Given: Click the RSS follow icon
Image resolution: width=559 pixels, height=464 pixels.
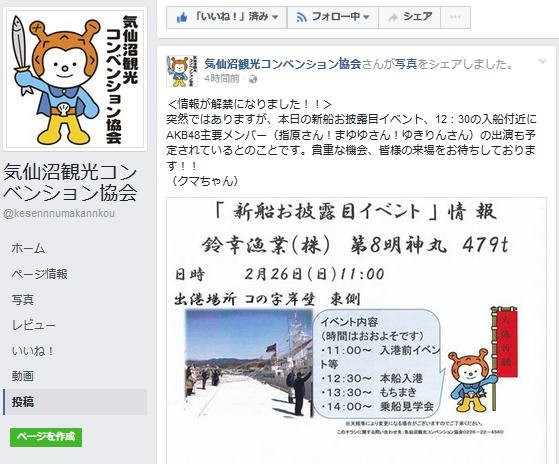Looking at the screenshot, I should [302, 17].
